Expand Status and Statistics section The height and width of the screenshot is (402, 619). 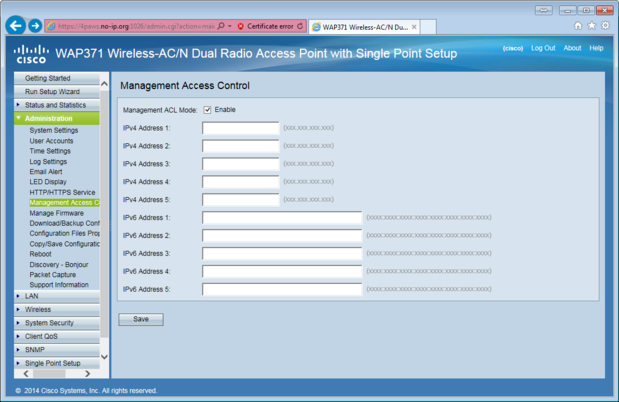pos(57,105)
